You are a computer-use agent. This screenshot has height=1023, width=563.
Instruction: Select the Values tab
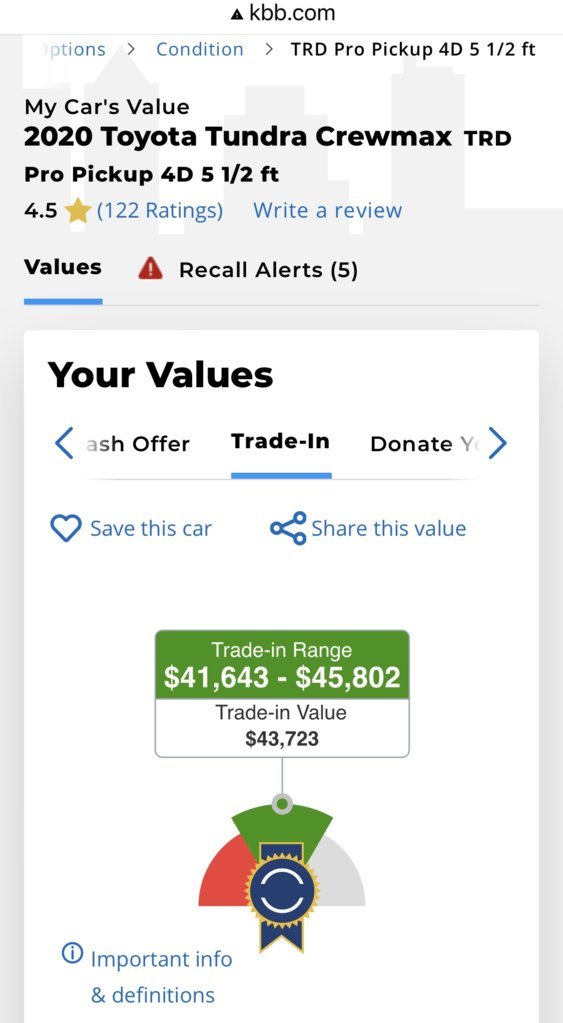coord(63,267)
